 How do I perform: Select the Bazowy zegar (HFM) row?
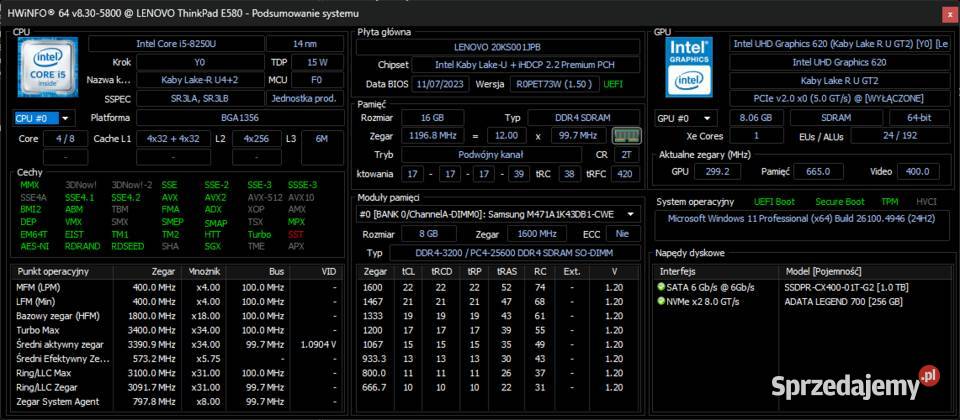(178, 316)
